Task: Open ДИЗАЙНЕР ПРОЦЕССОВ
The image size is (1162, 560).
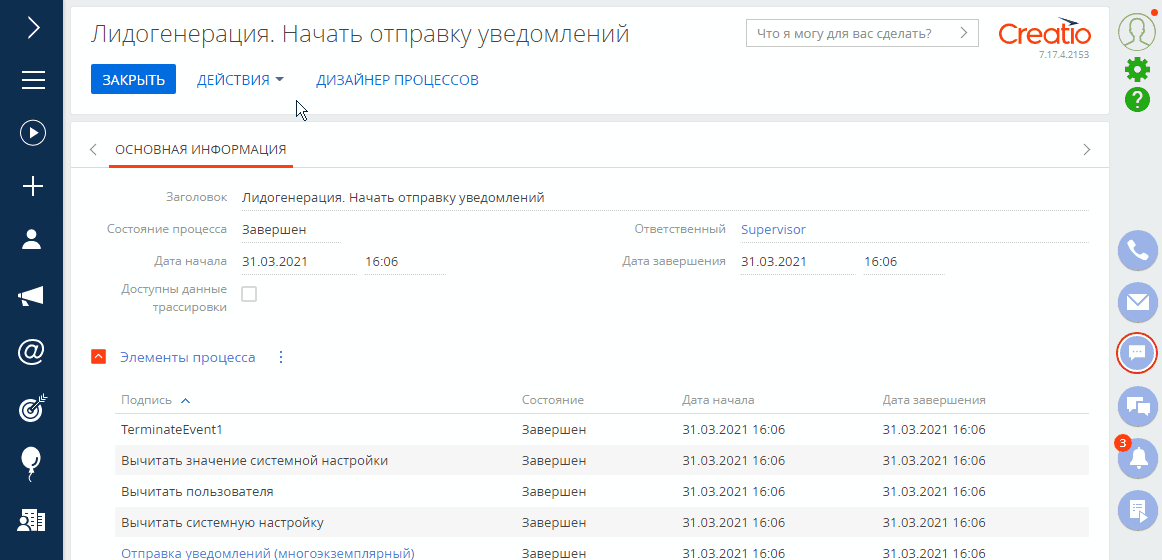Action: pyautogui.click(x=397, y=80)
